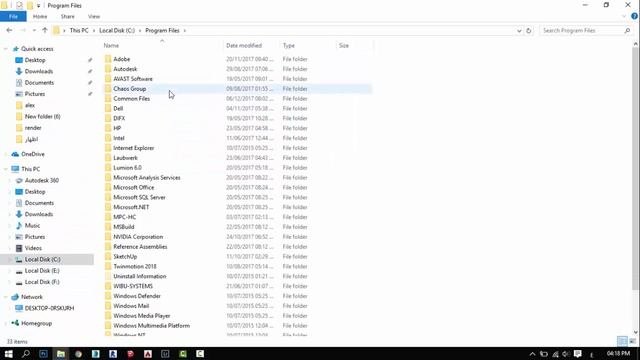
Task: Click This PC in the address breadcrumb
Action: (x=79, y=31)
